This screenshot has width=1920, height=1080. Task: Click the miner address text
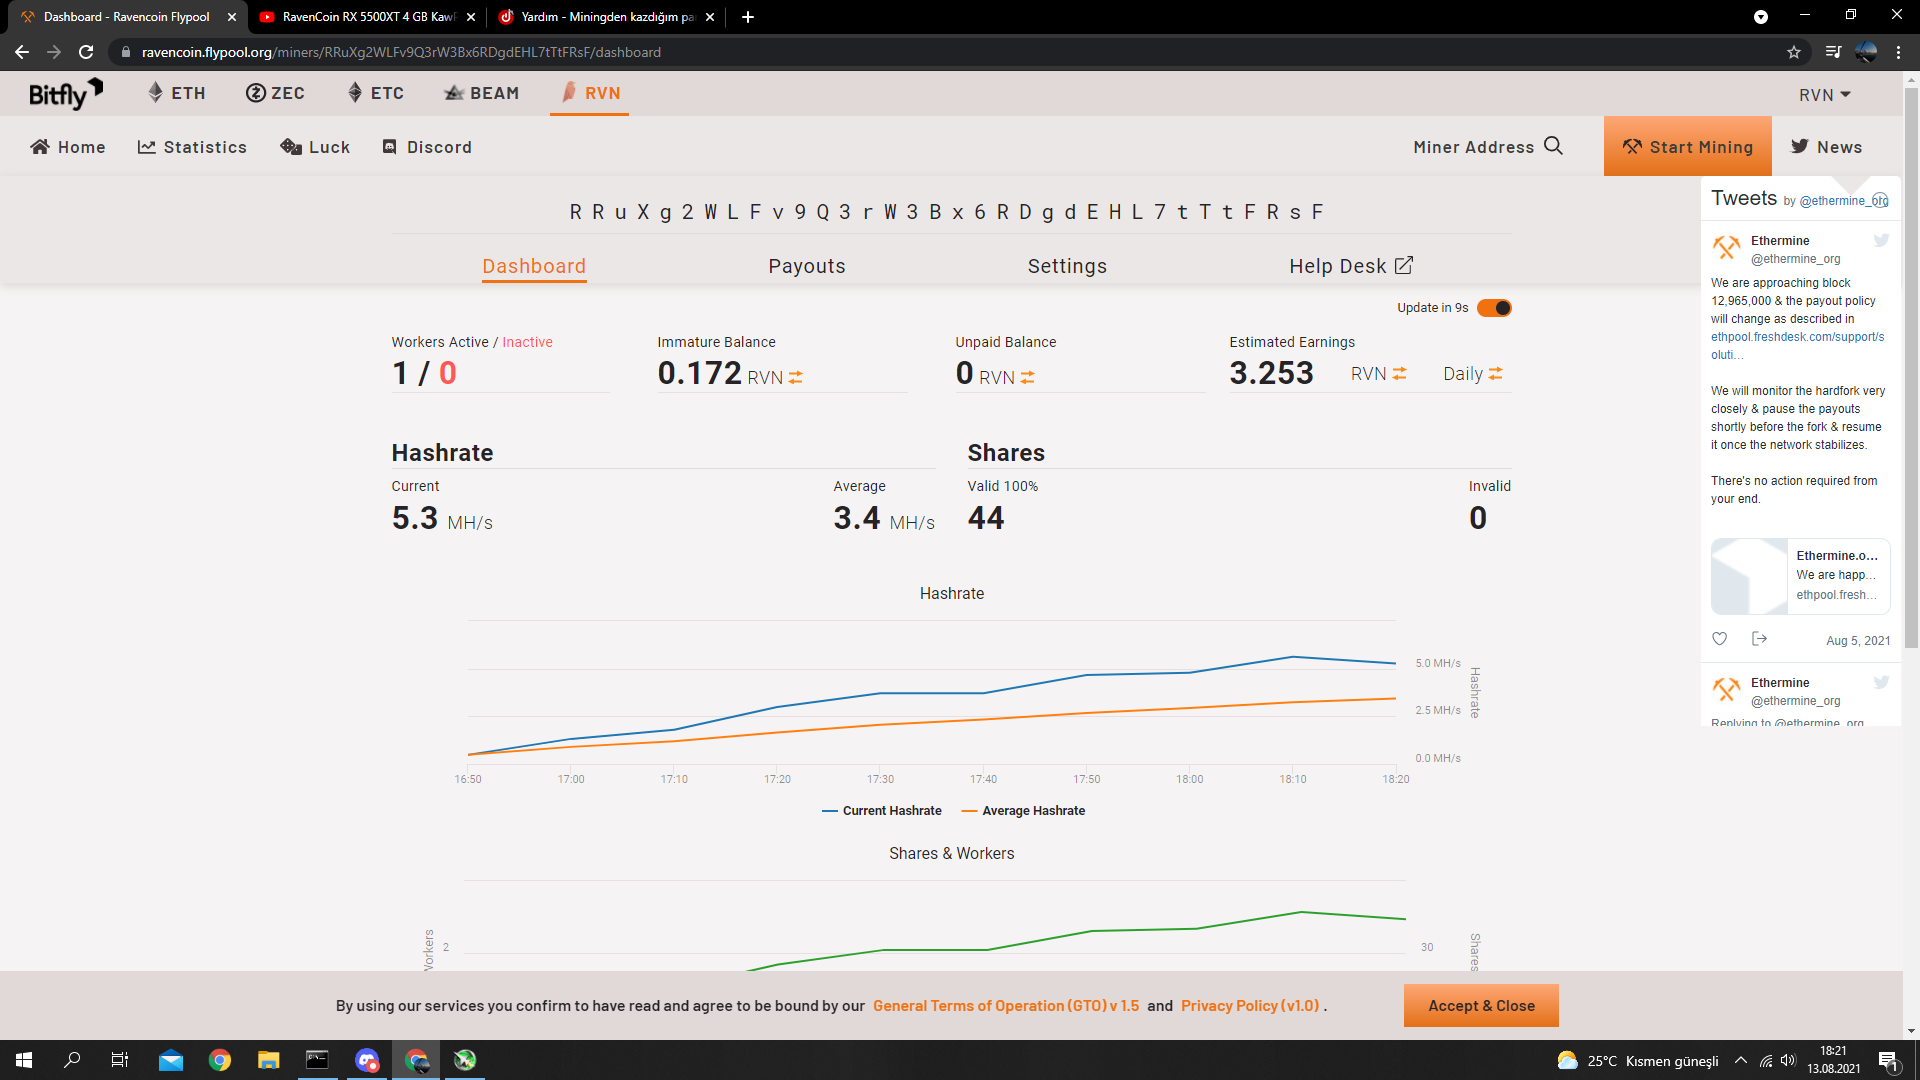pos(947,212)
